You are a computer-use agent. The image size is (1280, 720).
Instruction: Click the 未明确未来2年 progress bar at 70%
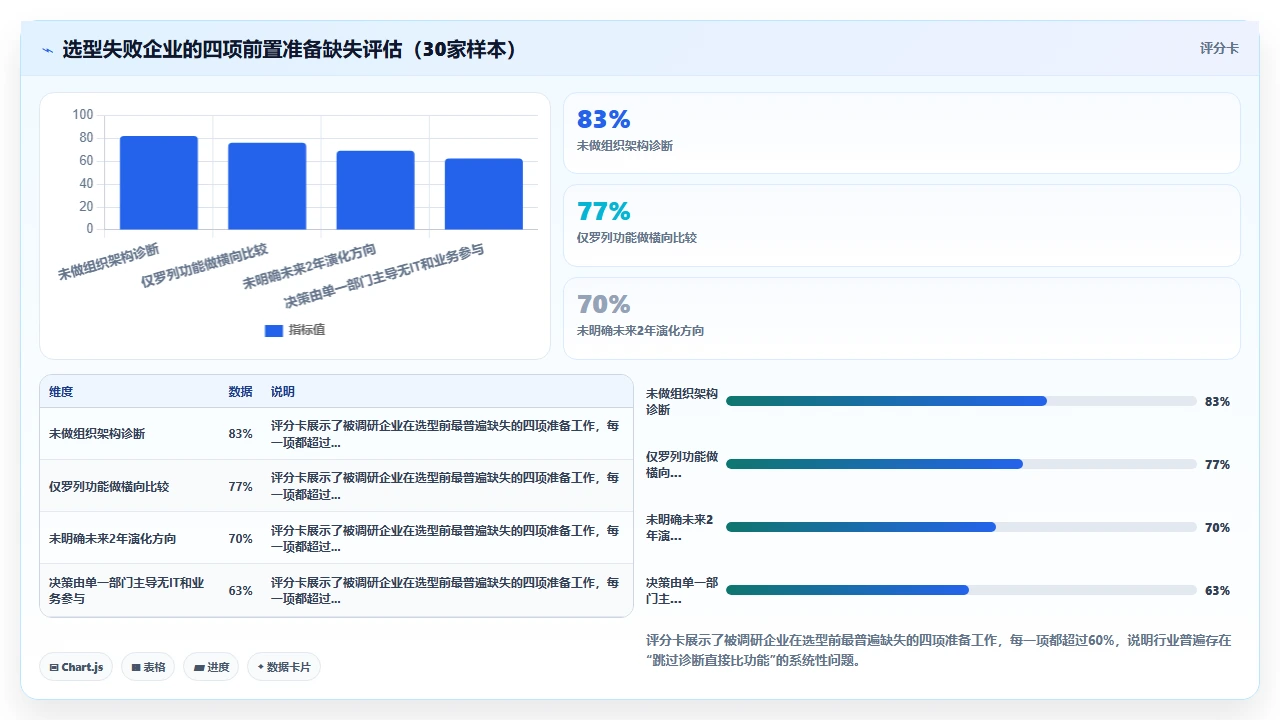pyautogui.click(x=961, y=527)
